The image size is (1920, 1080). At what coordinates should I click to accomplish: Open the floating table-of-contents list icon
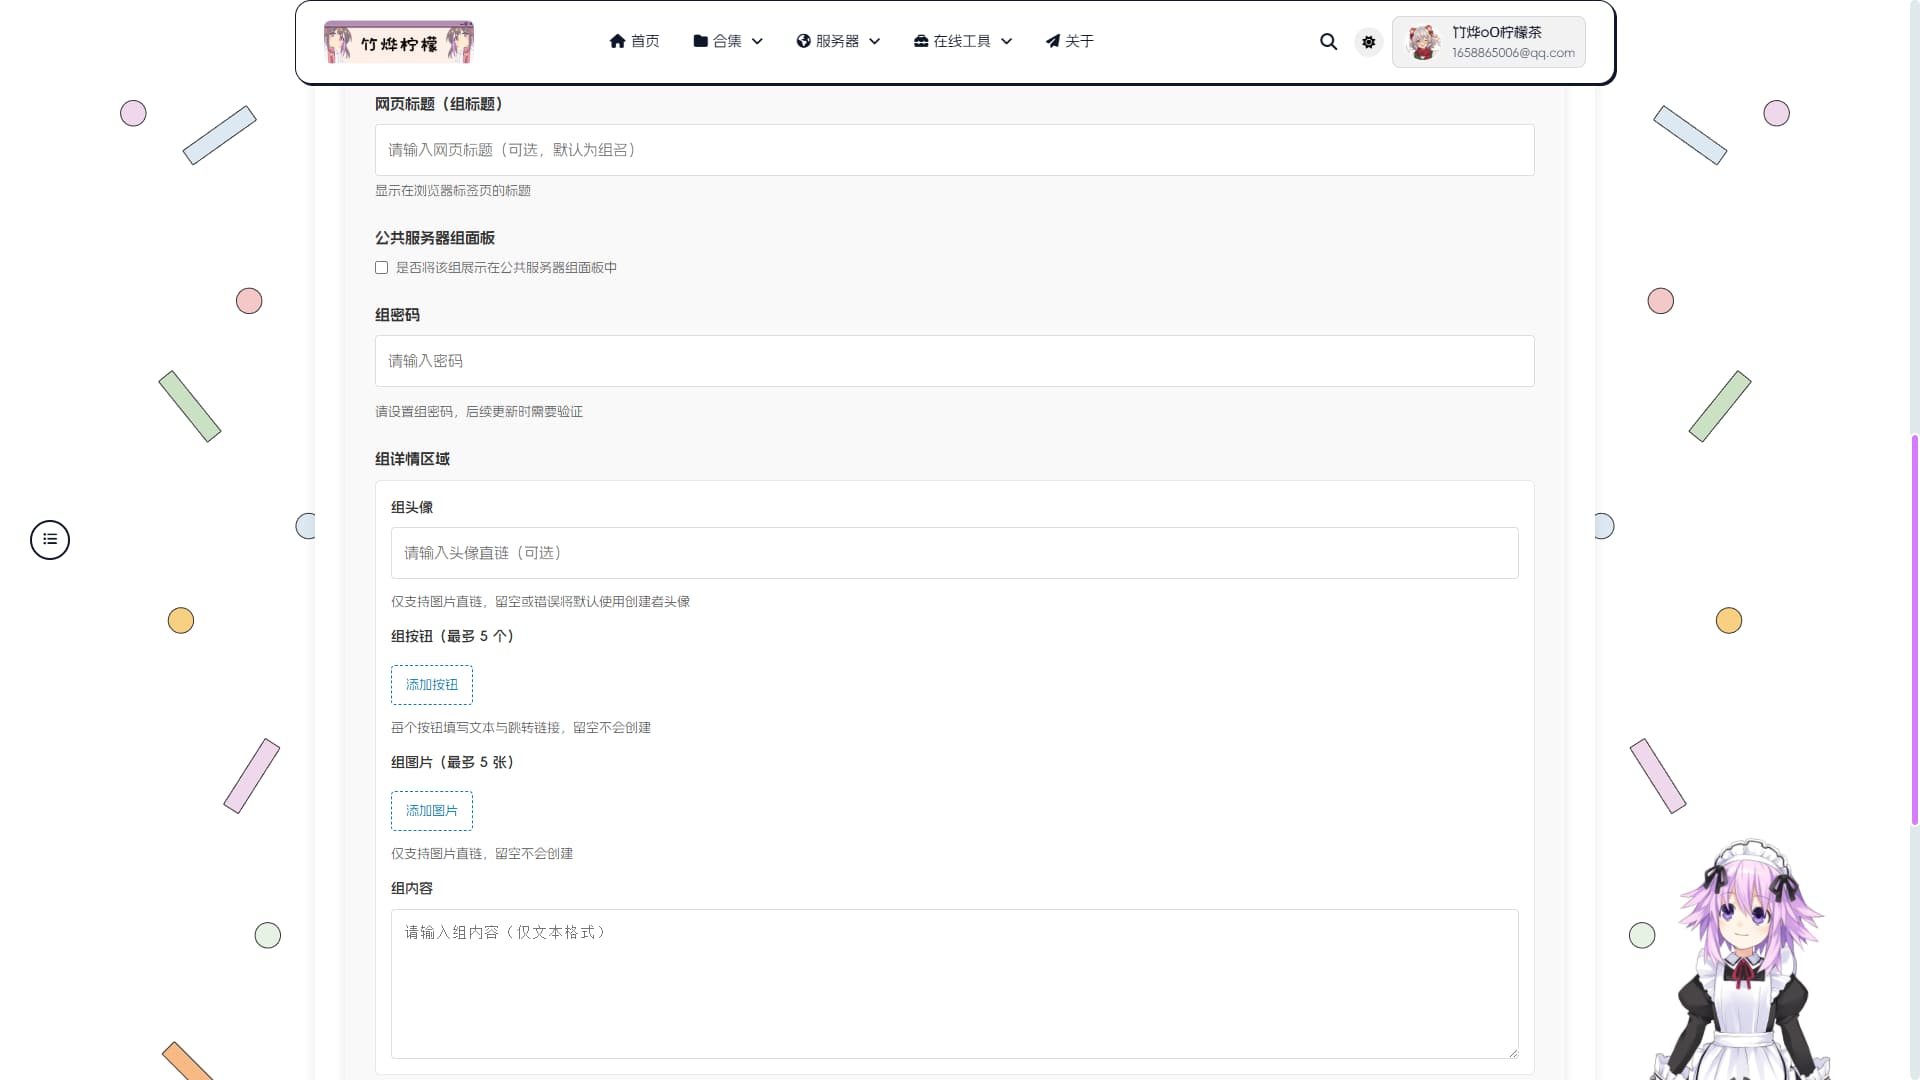tap(50, 540)
